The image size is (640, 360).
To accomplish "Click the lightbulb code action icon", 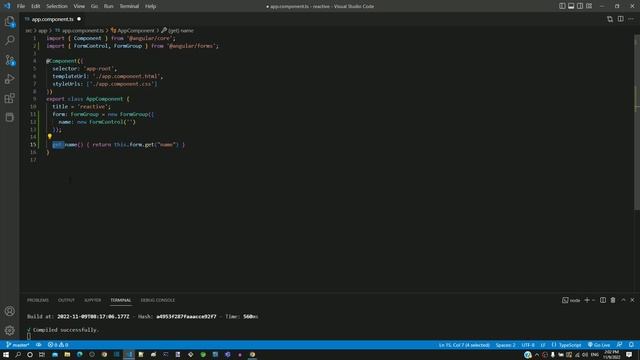I will coord(50,137).
